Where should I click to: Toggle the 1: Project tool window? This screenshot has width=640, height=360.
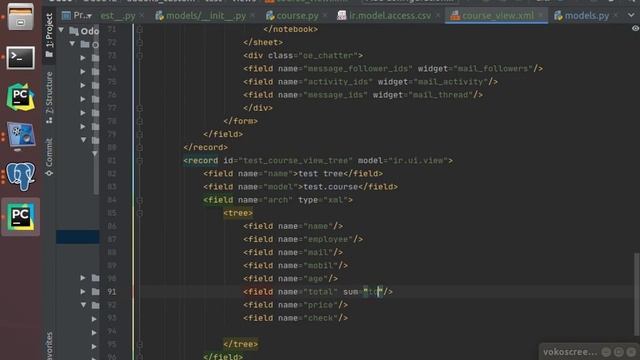[x=49, y=35]
